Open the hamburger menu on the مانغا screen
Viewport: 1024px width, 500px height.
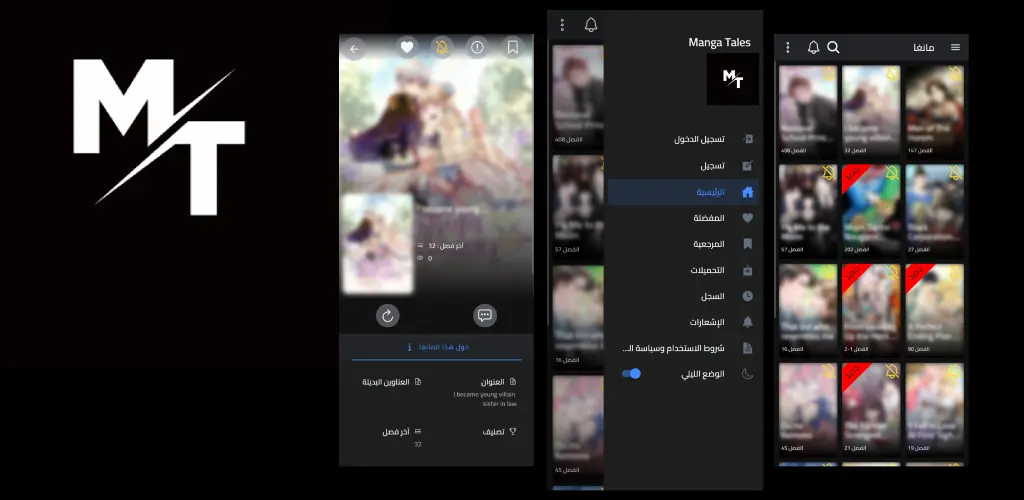[x=955, y=48]
